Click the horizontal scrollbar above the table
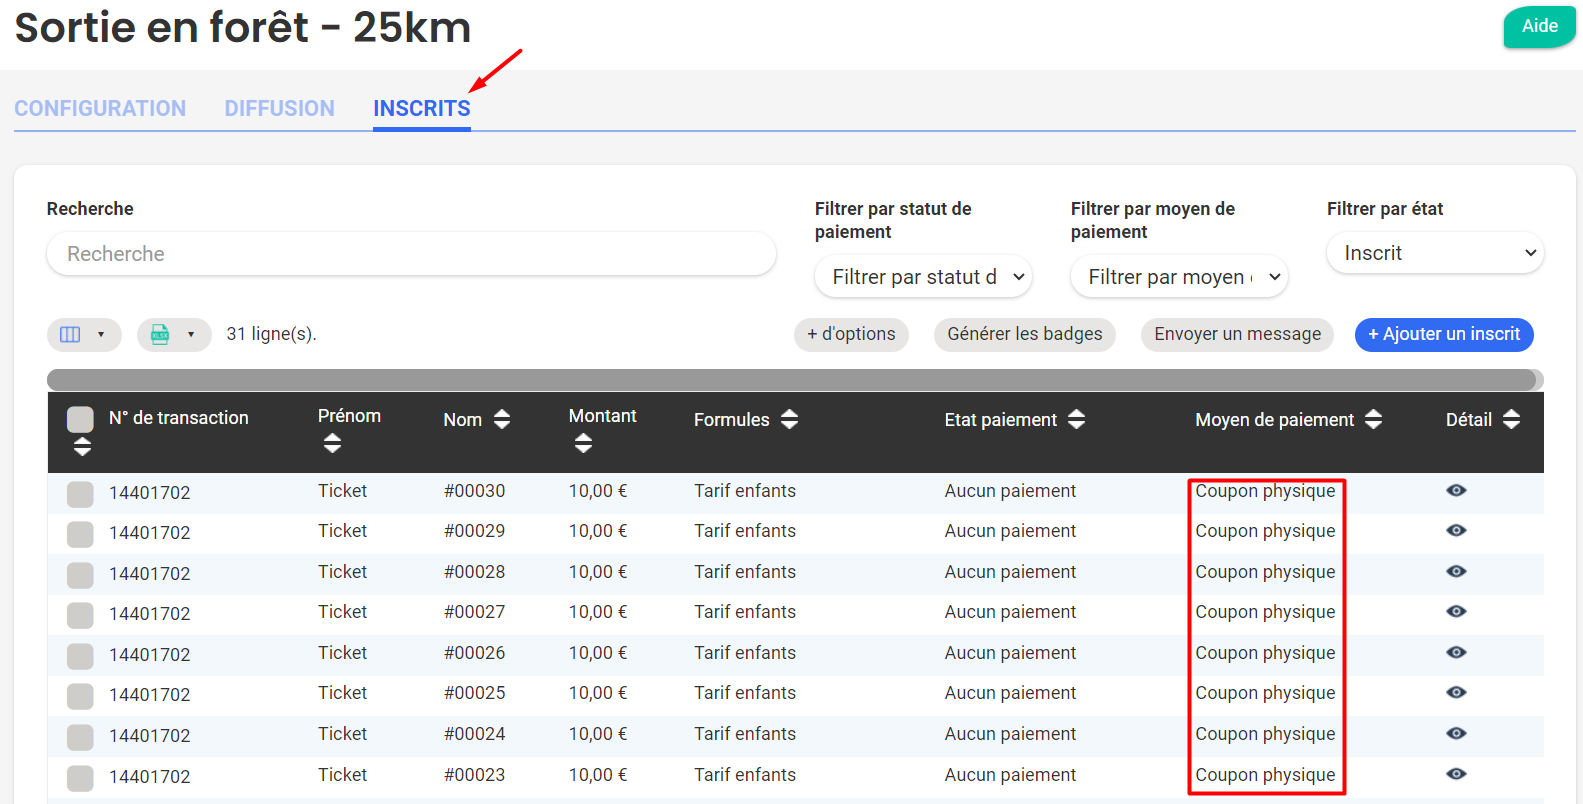This screenshot has width=1583, height=804. (790, 380)
